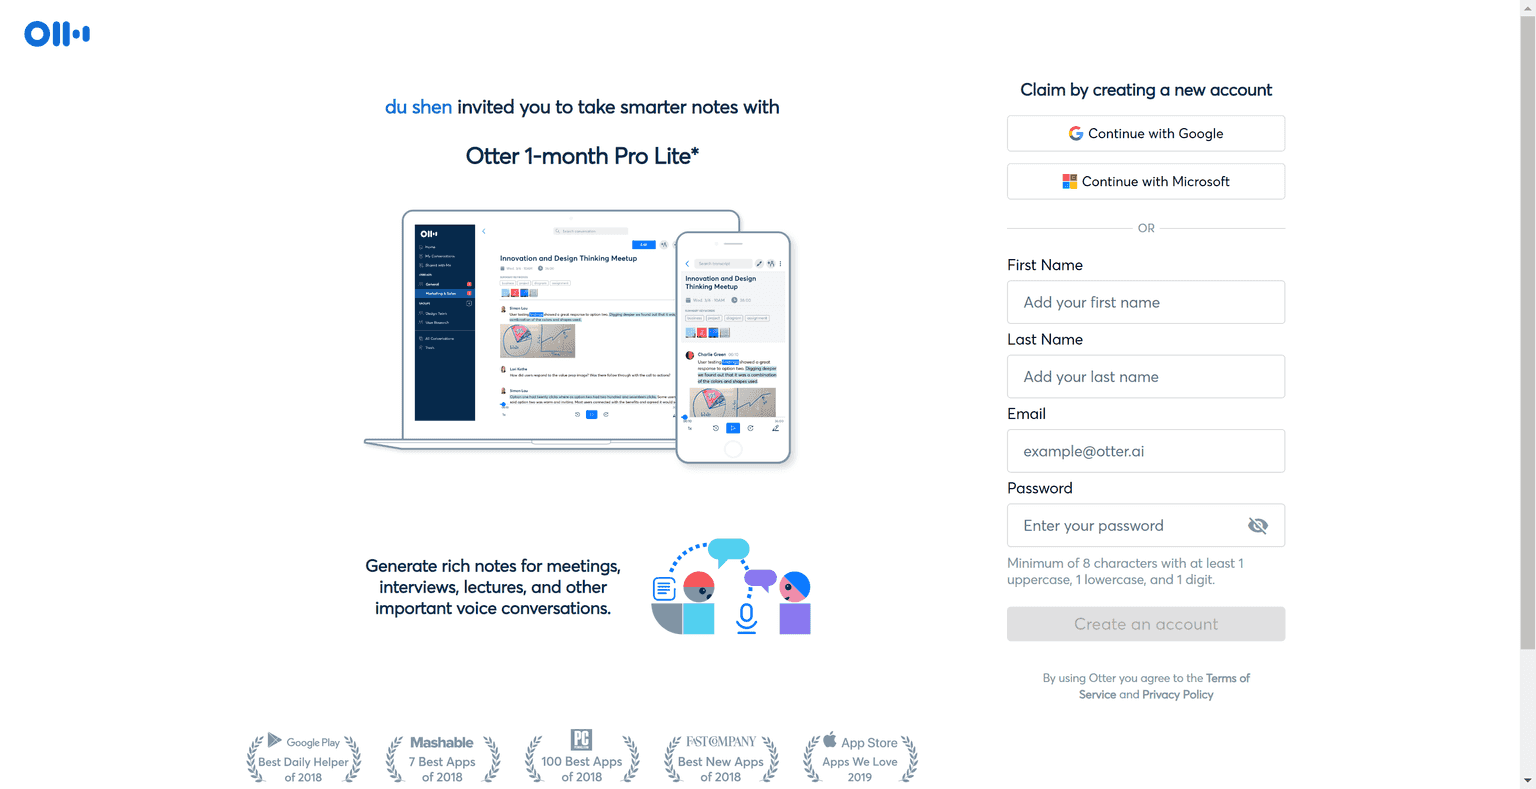This screenshot has height=789, width=1536.
Task: Click the 'Claim by creating a new account' heading
Action: pyautogui.click(x=1146, y=90)
